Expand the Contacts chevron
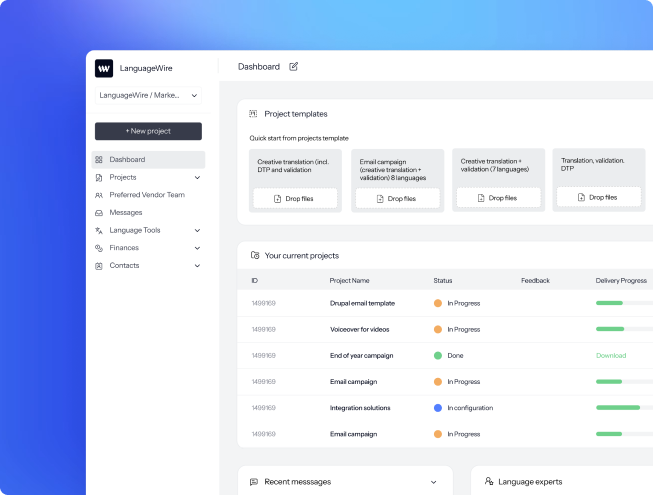Screen dimensions: 653x495 click(197, 266)
